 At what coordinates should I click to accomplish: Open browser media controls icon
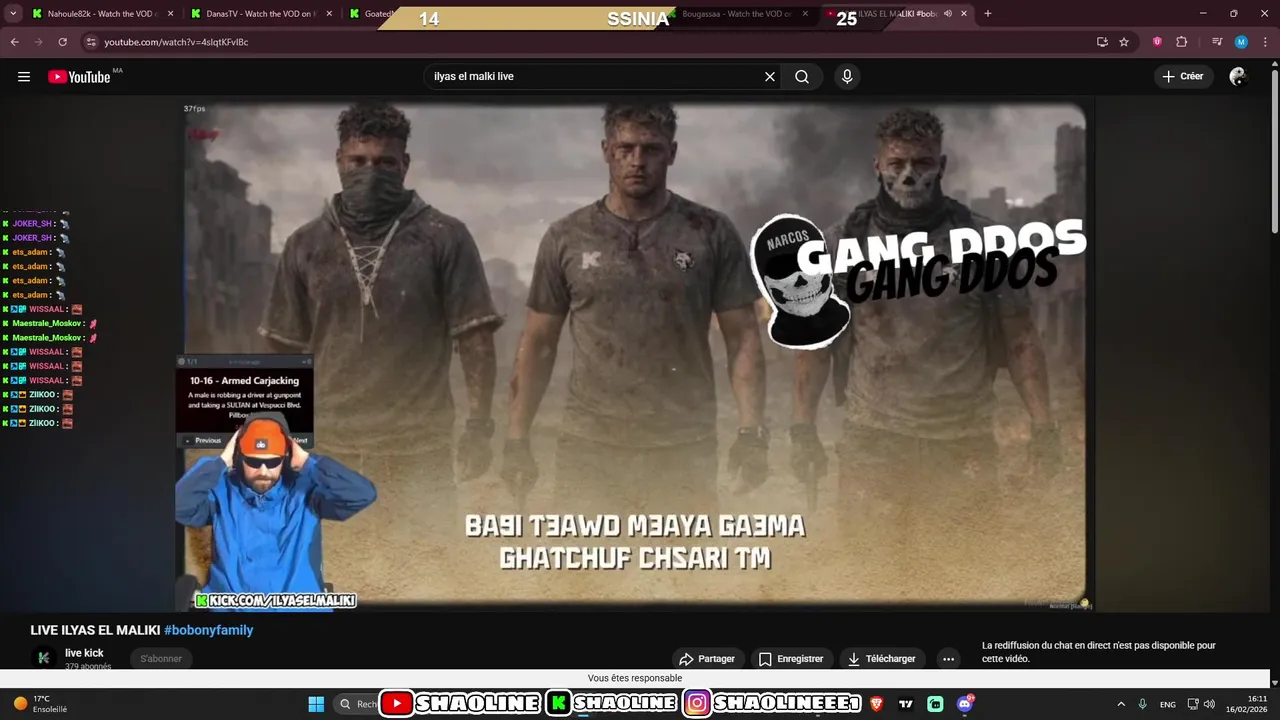(x=1217, y=42)
